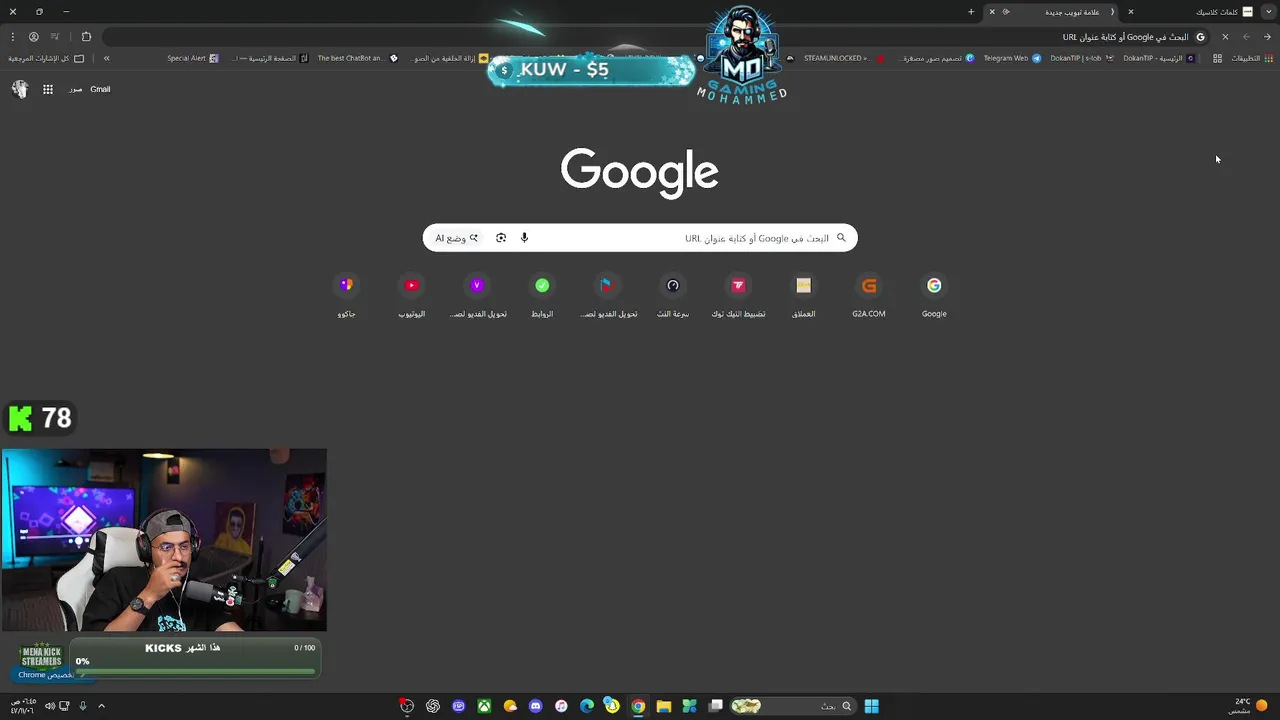1280x720 pixels.
Task: Click the streamer webcam thumbnail
Action: tap(164, 540)
